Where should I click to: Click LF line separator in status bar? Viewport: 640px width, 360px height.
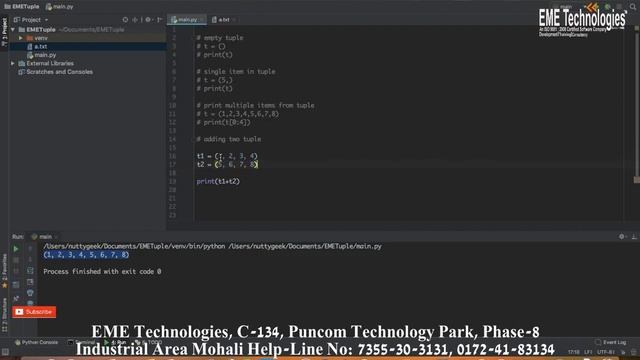point(588,352)
